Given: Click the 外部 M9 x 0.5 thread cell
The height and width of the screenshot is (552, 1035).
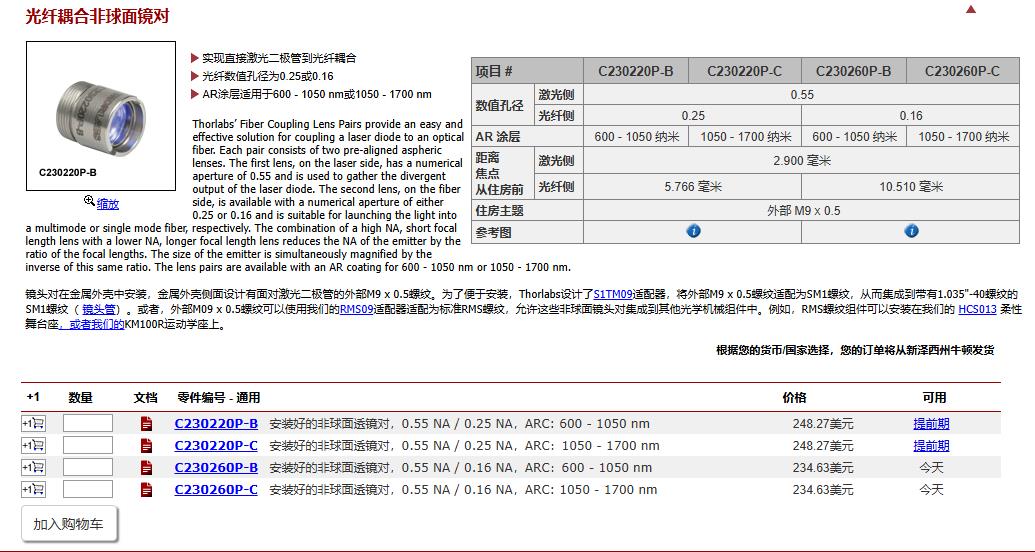Looking at the screenshot, I should click(801, 211).
